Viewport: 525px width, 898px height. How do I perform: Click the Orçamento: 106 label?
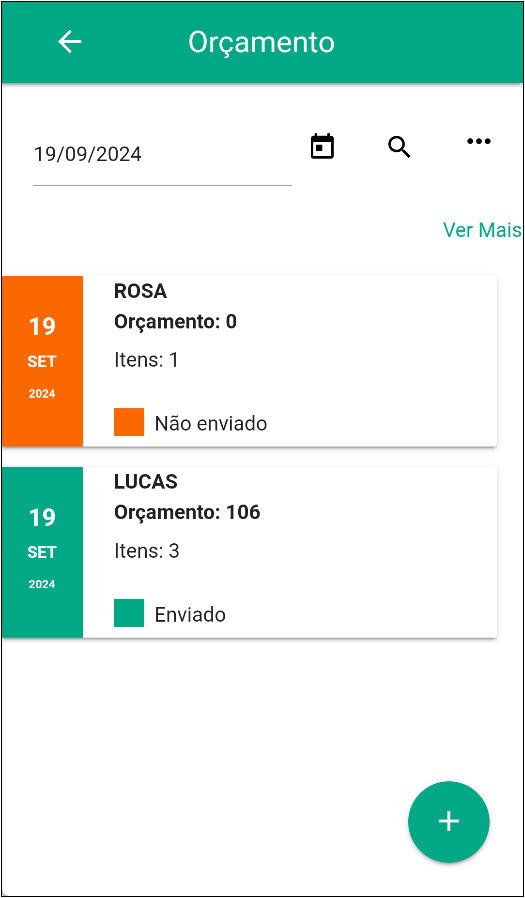click(x=187, y=512)
